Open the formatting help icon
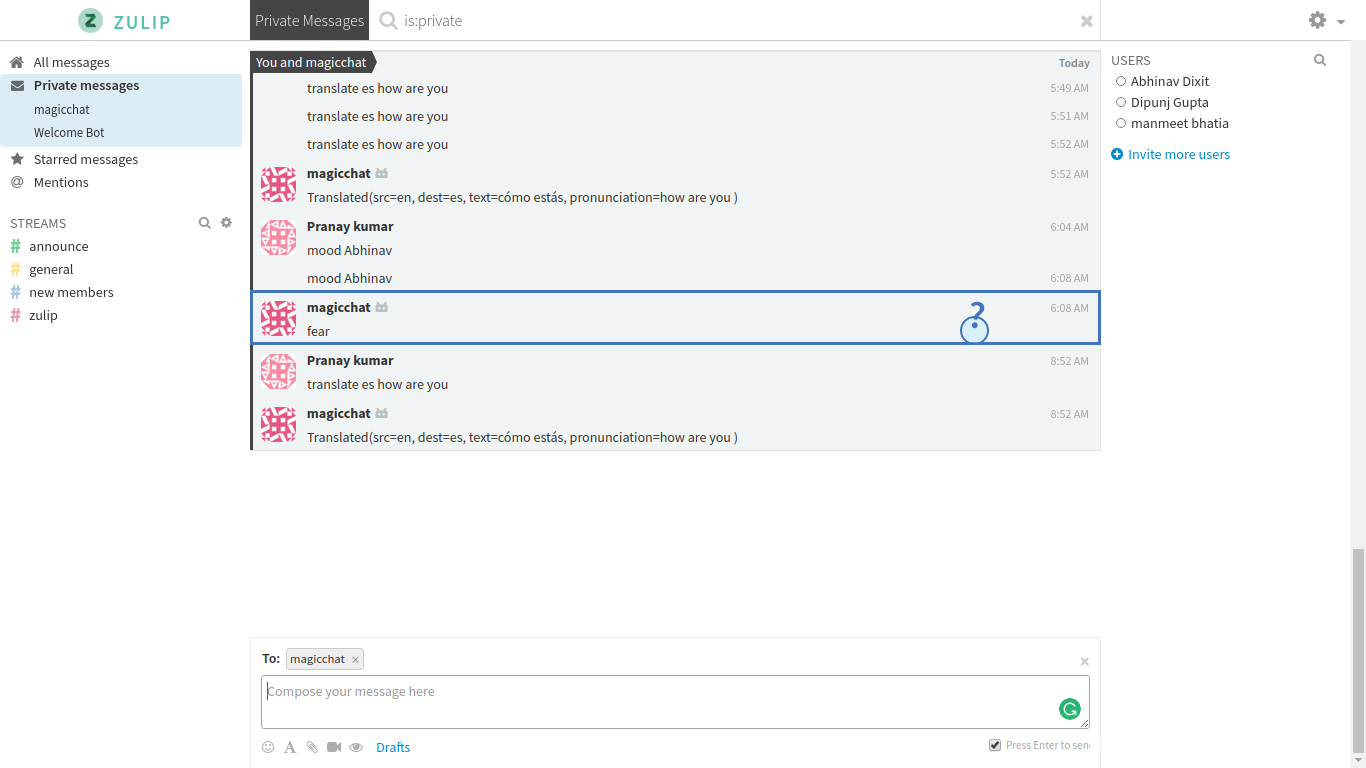This screenshot has height=768, width=1366. (x=290, y=747)
